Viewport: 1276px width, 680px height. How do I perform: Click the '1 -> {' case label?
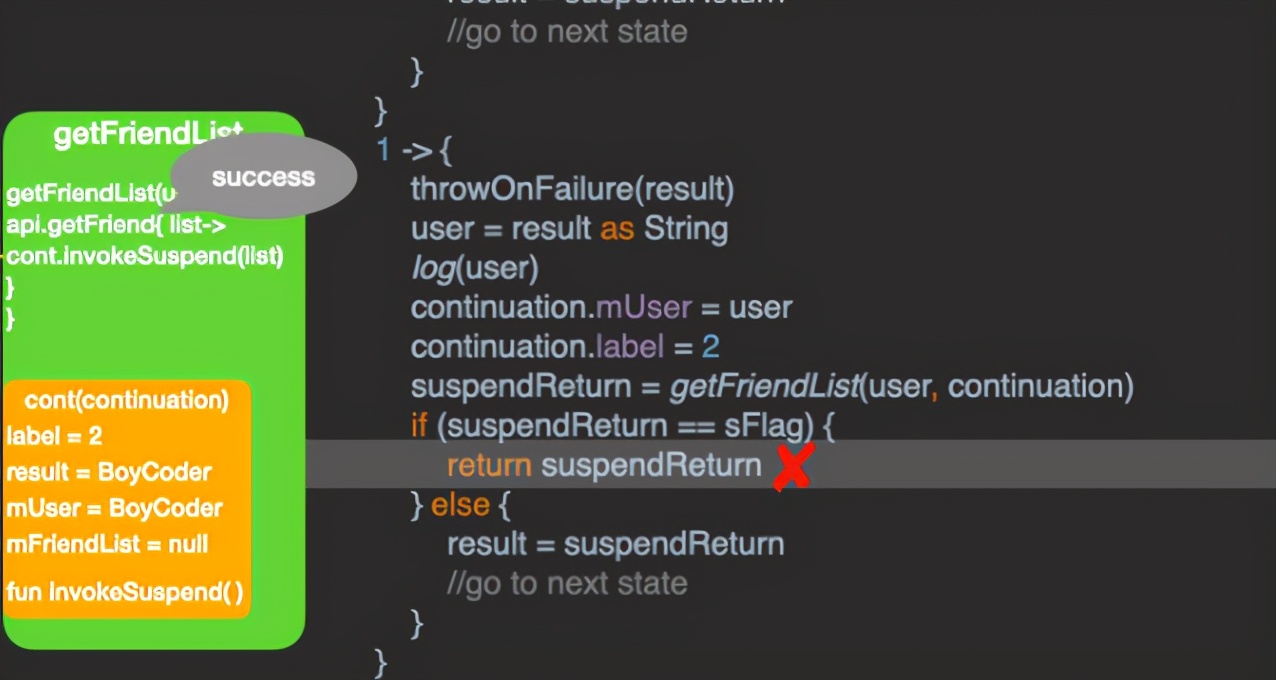pos(415,150)
